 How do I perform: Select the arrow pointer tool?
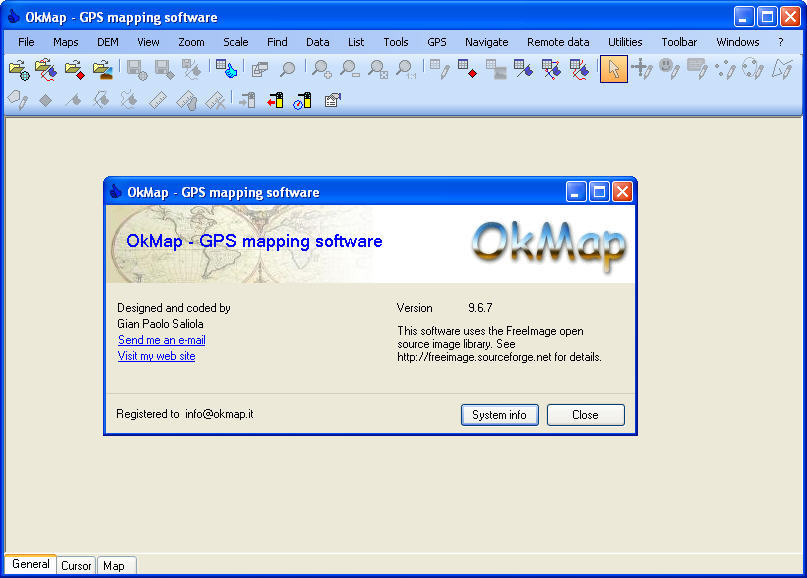point(614,71)
